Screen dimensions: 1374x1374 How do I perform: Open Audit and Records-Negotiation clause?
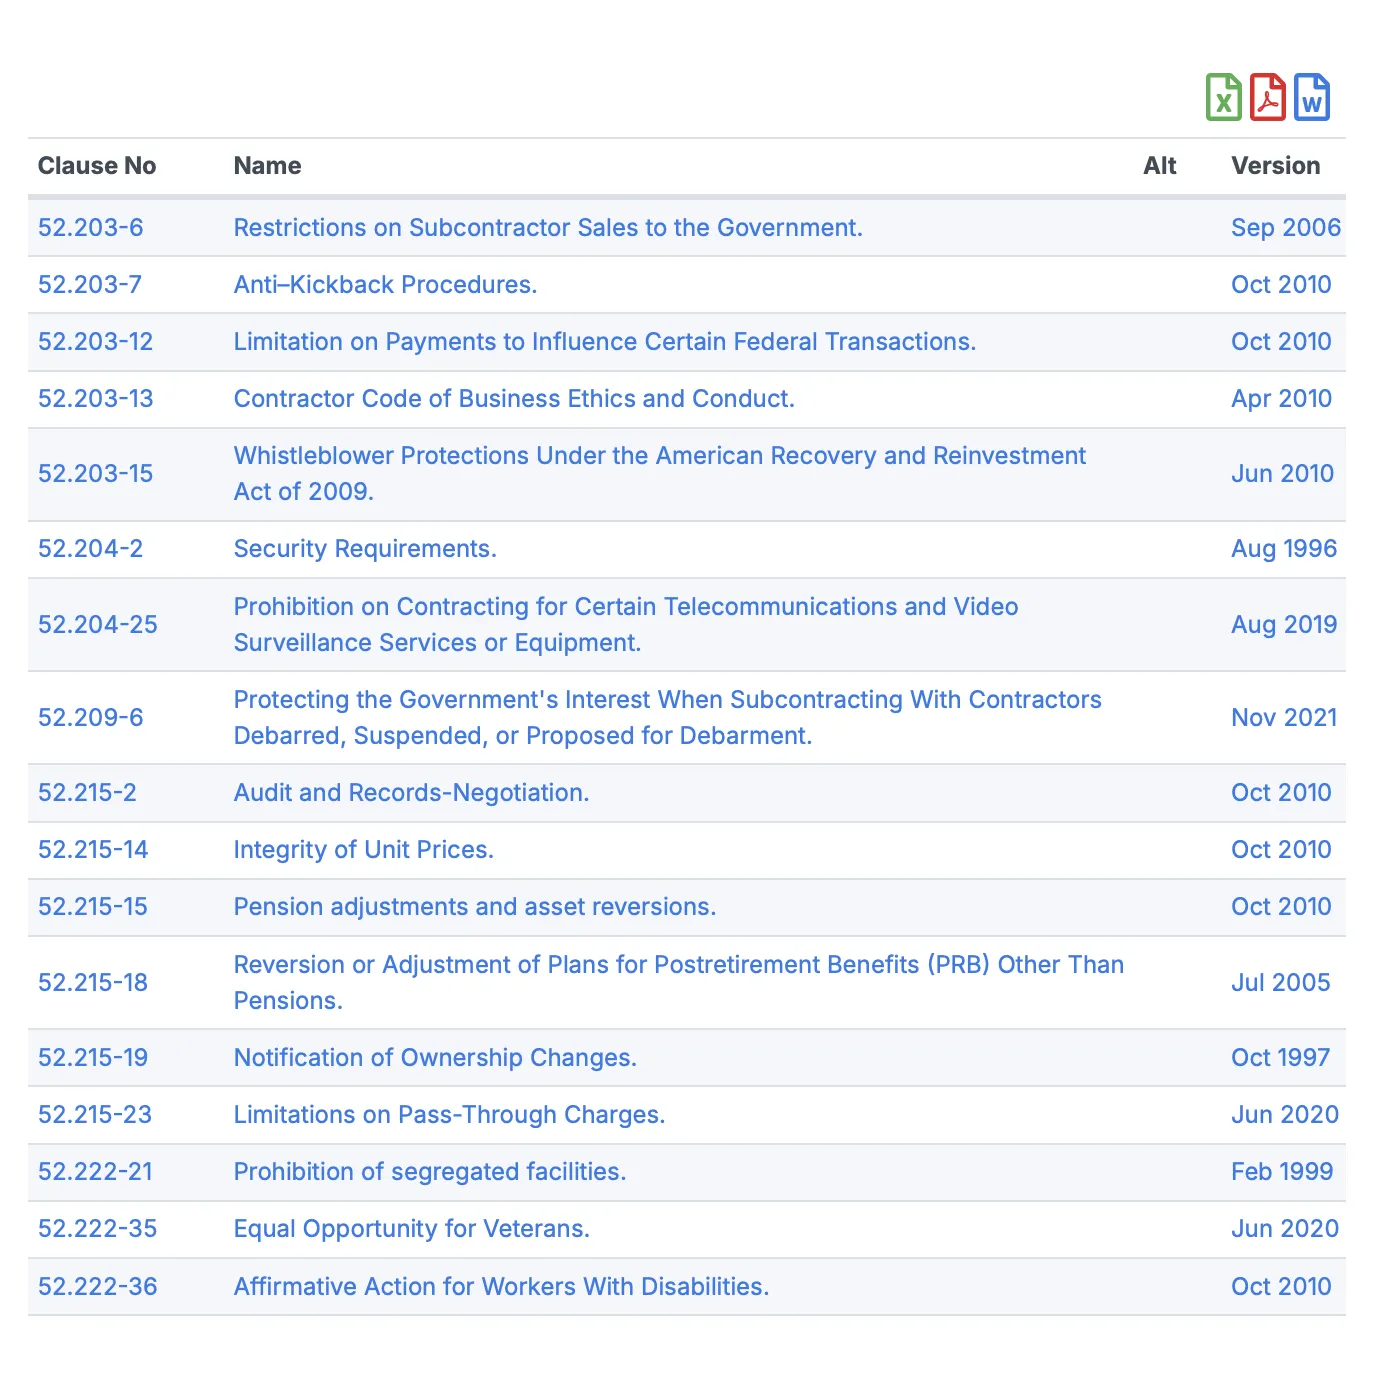tap(411, 793)
